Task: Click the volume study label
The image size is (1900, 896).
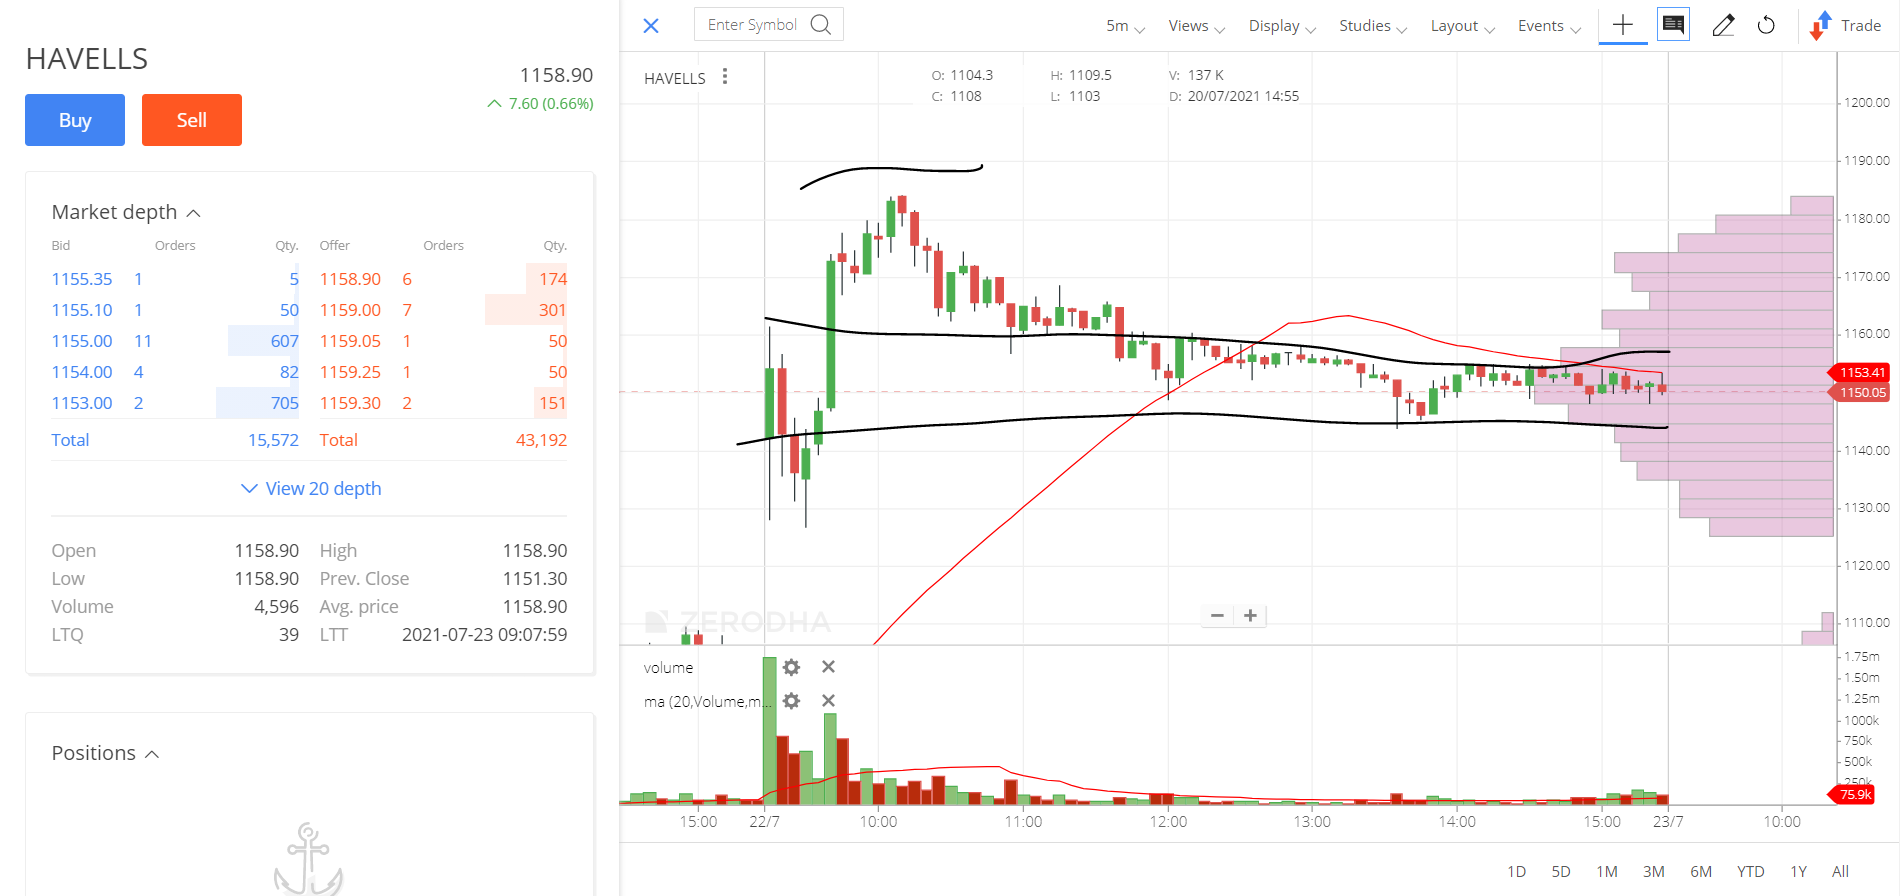Action: click(668, 667)
